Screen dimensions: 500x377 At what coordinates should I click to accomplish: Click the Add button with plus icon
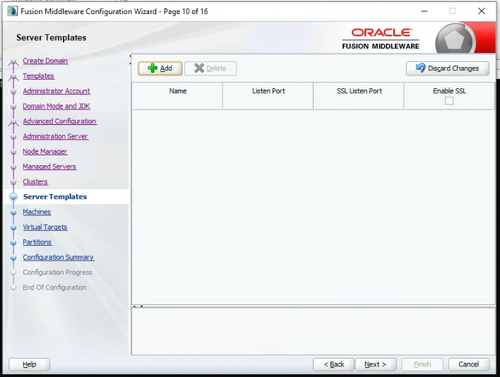(x=160, y=68)
